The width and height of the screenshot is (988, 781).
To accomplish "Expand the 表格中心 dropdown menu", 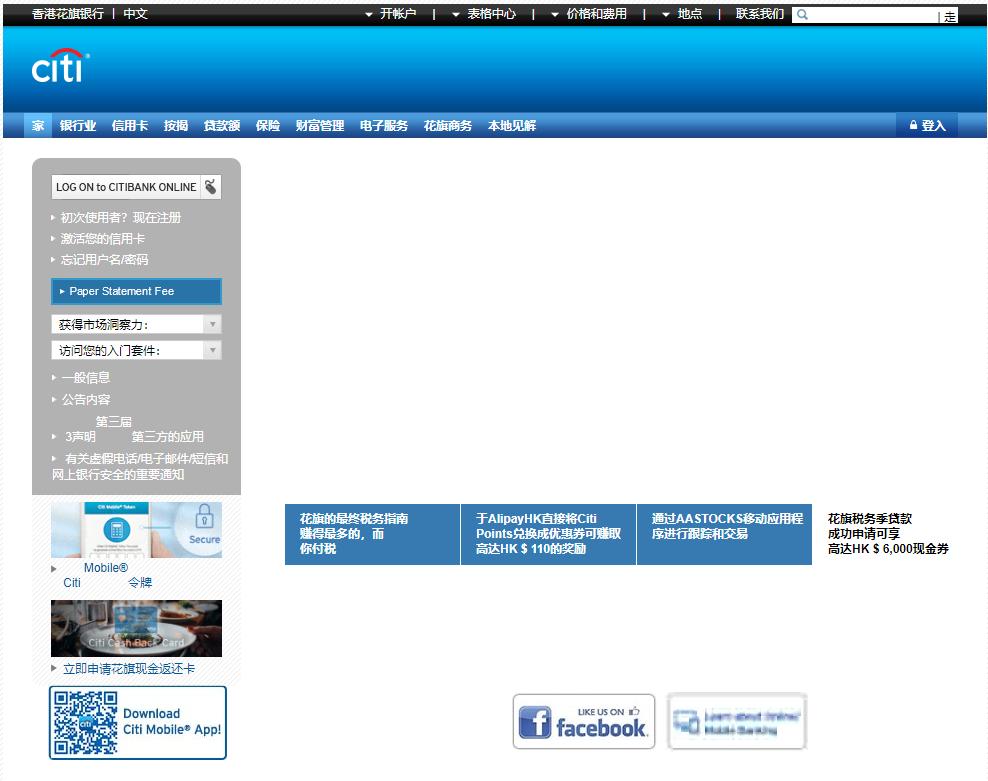I will (484, 14).
